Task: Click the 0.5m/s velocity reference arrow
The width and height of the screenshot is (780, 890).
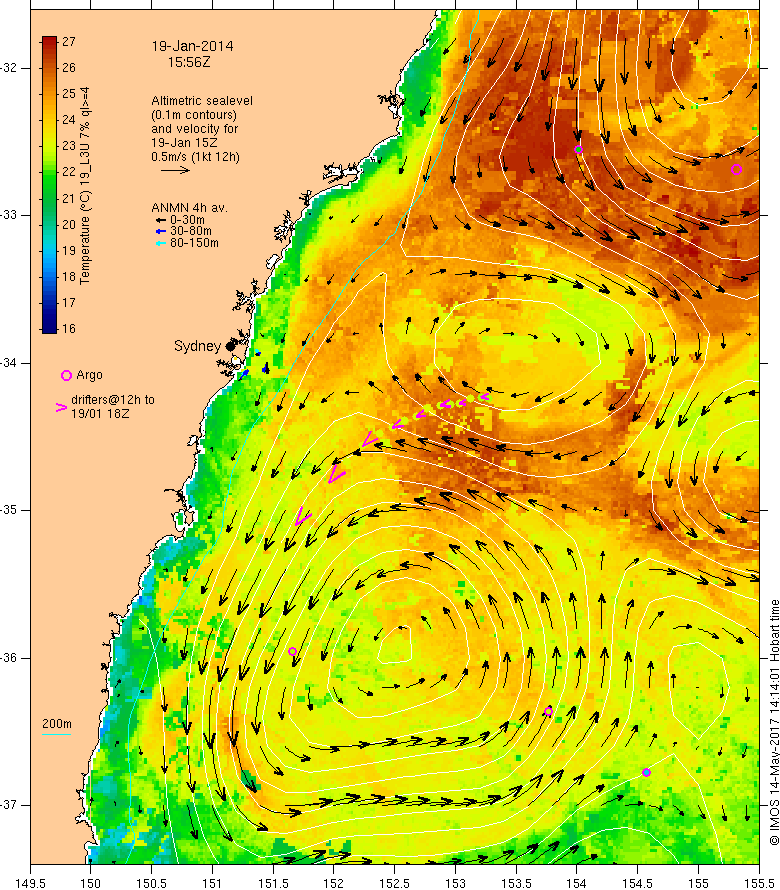Action: [175, 170]
